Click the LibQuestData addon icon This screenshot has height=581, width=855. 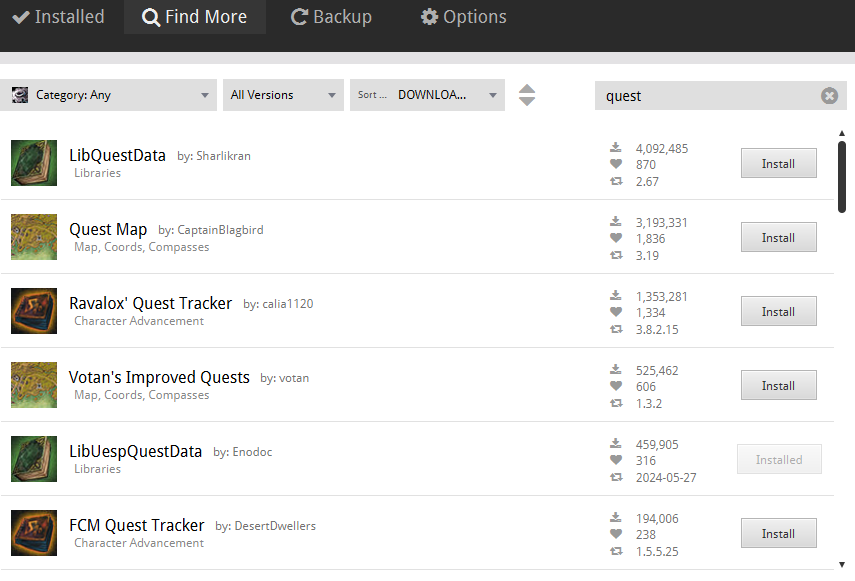[x=34, y=163]
